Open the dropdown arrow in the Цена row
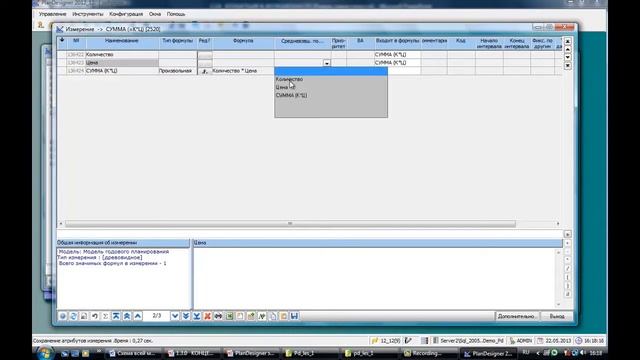 point(327,63)
